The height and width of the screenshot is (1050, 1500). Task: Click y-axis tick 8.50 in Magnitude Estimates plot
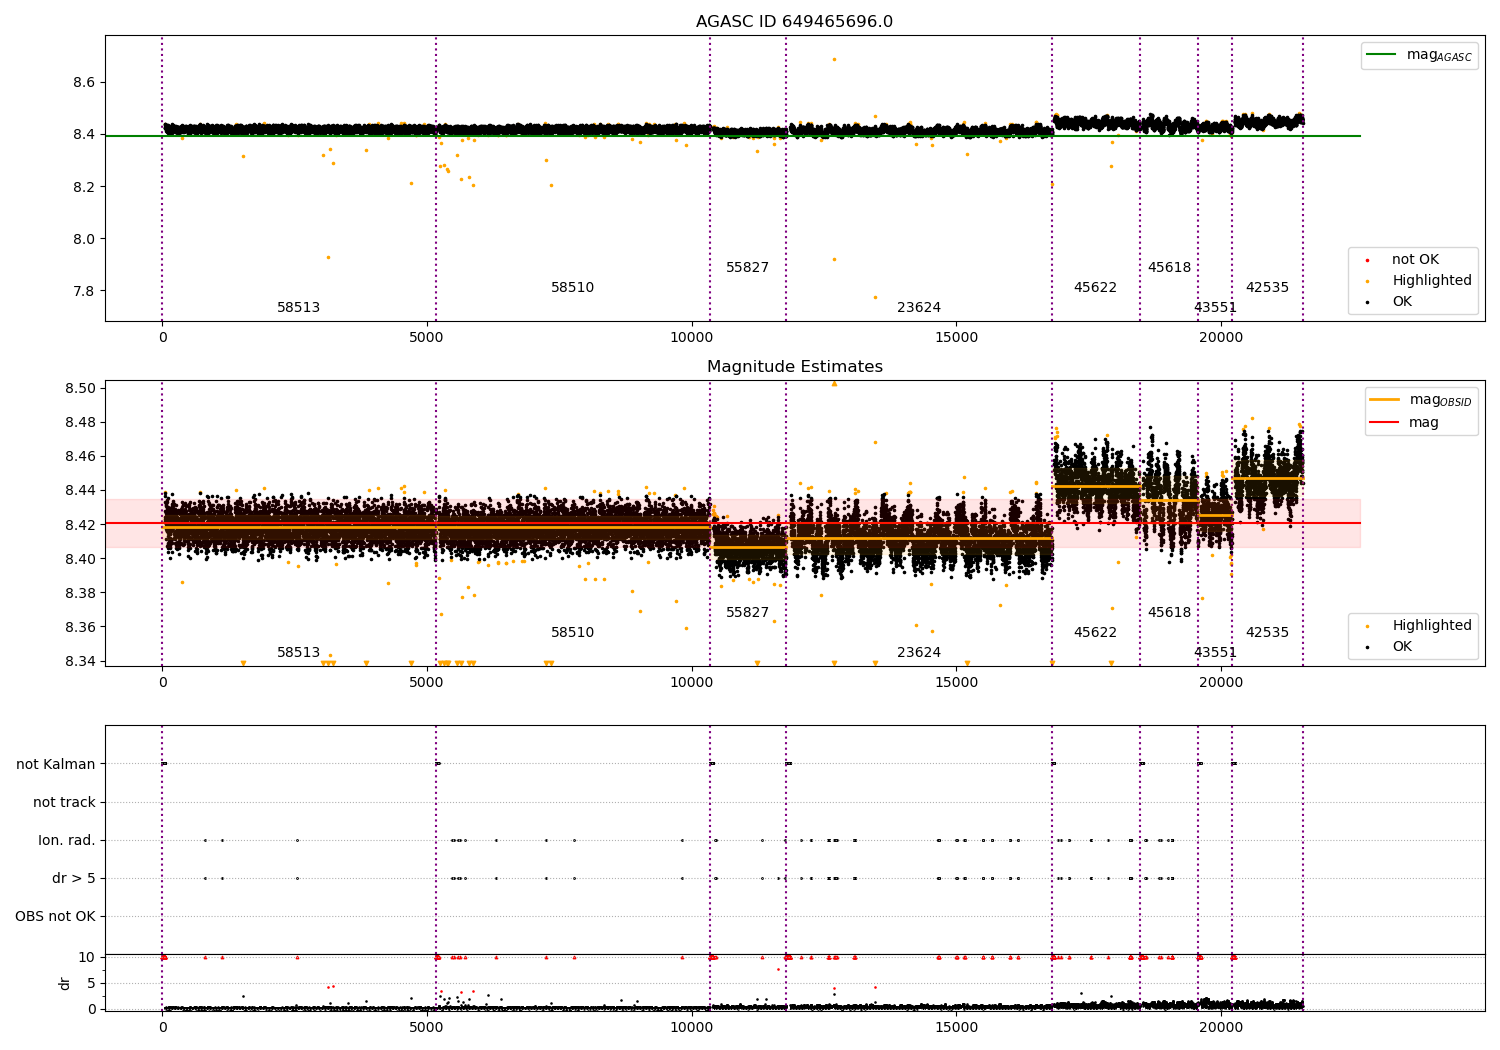point(80,389)
